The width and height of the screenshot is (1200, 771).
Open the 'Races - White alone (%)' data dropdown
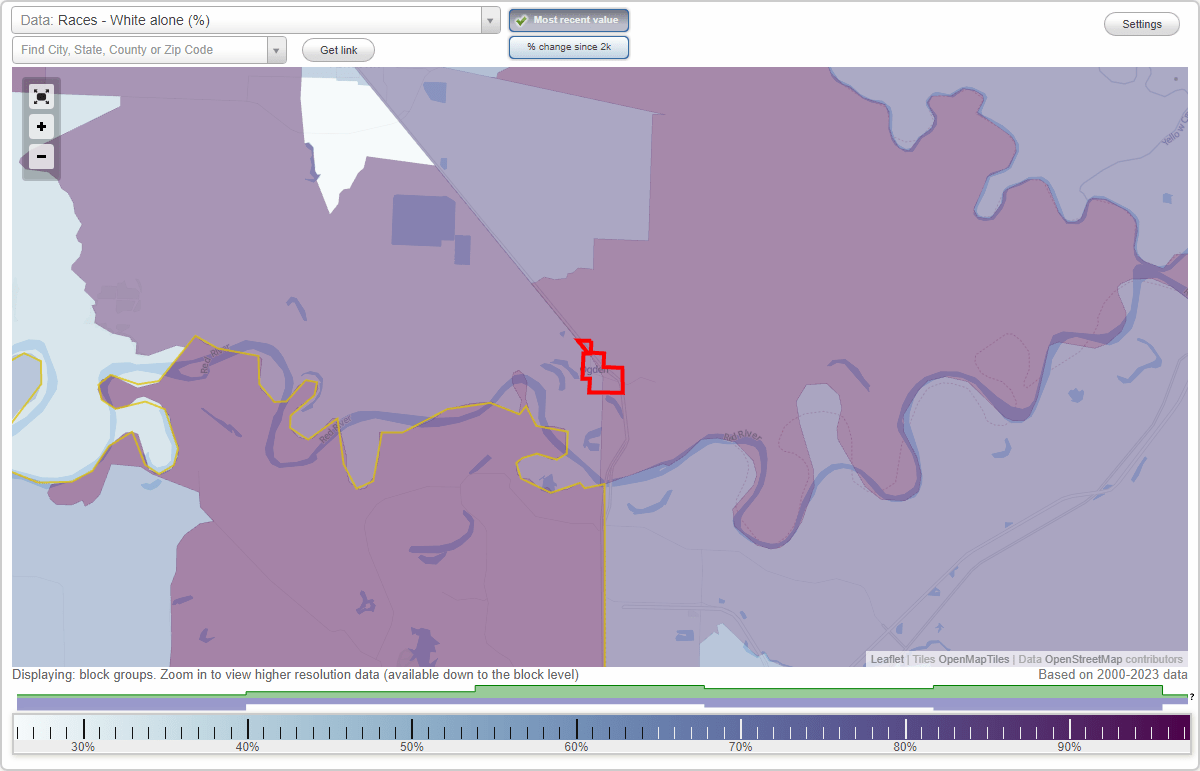pyautogui.click(x=250, y=19)
